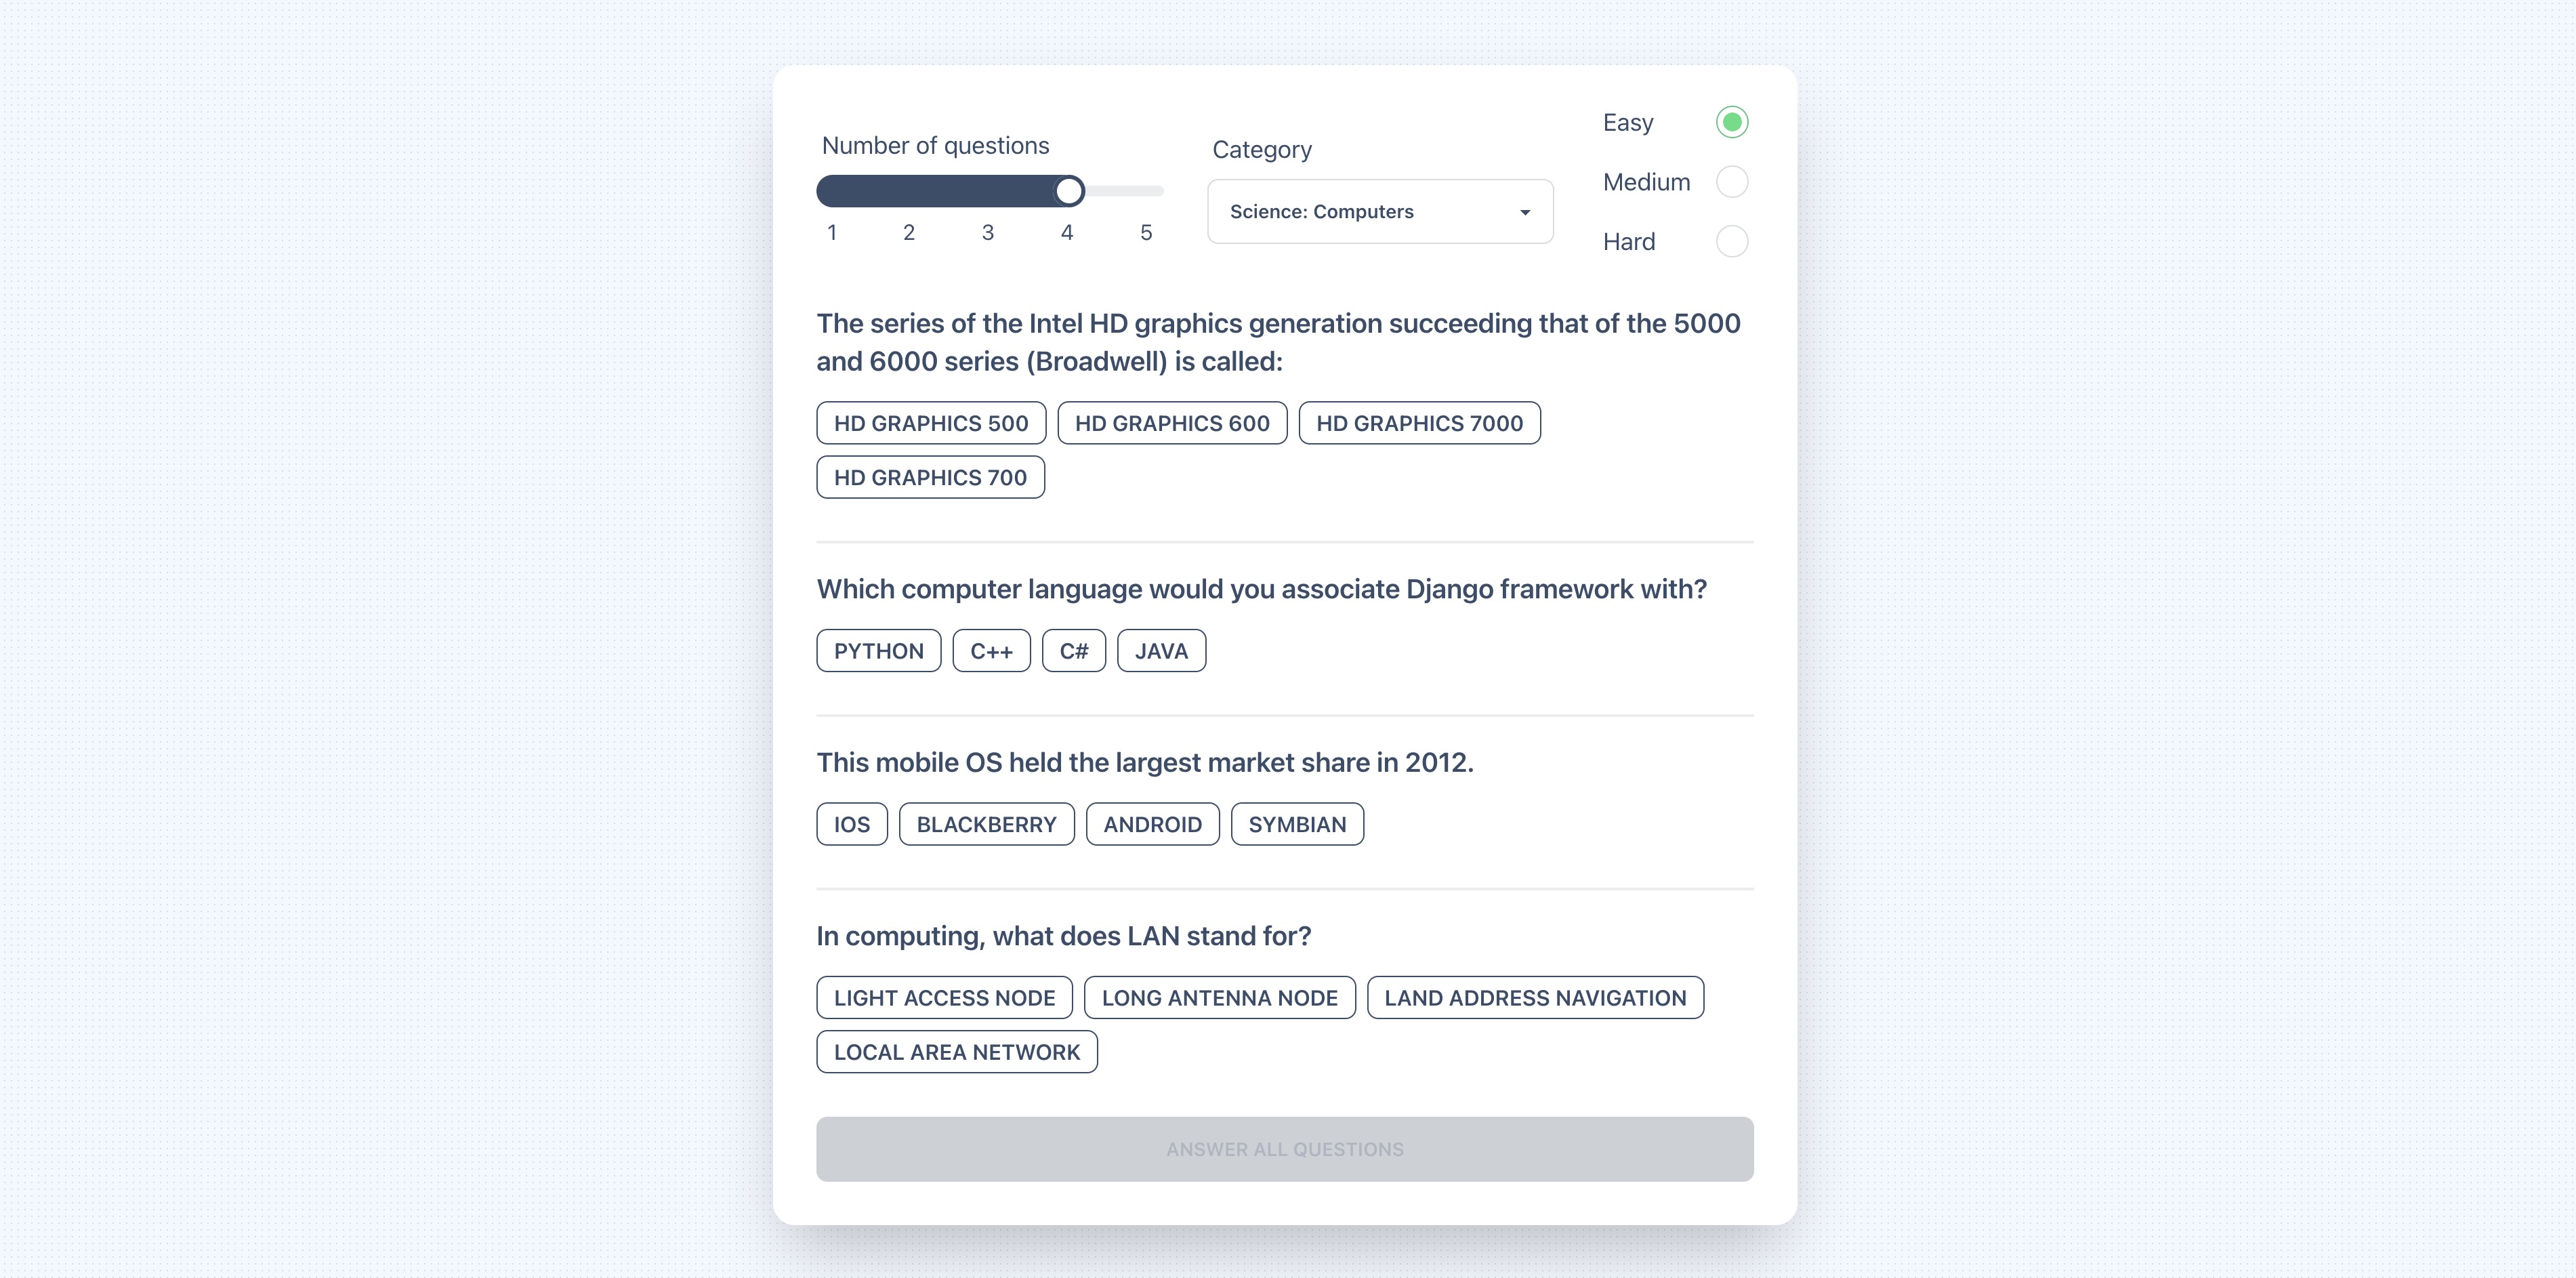Select the Medium difficulty radio button
2576x1278 pixels.
point(1732,182)
